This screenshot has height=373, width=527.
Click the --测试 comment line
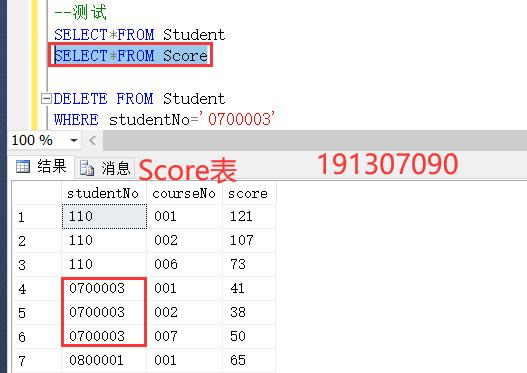pos(80,13)
